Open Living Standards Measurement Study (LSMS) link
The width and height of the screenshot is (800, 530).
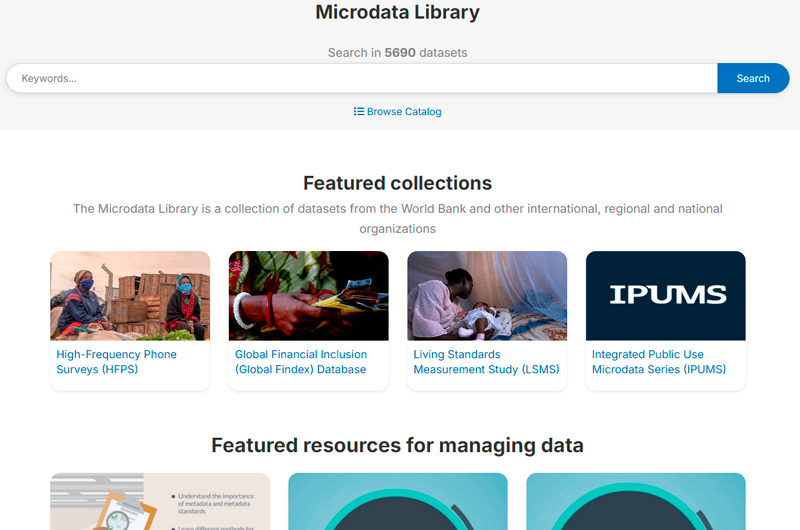486,362
